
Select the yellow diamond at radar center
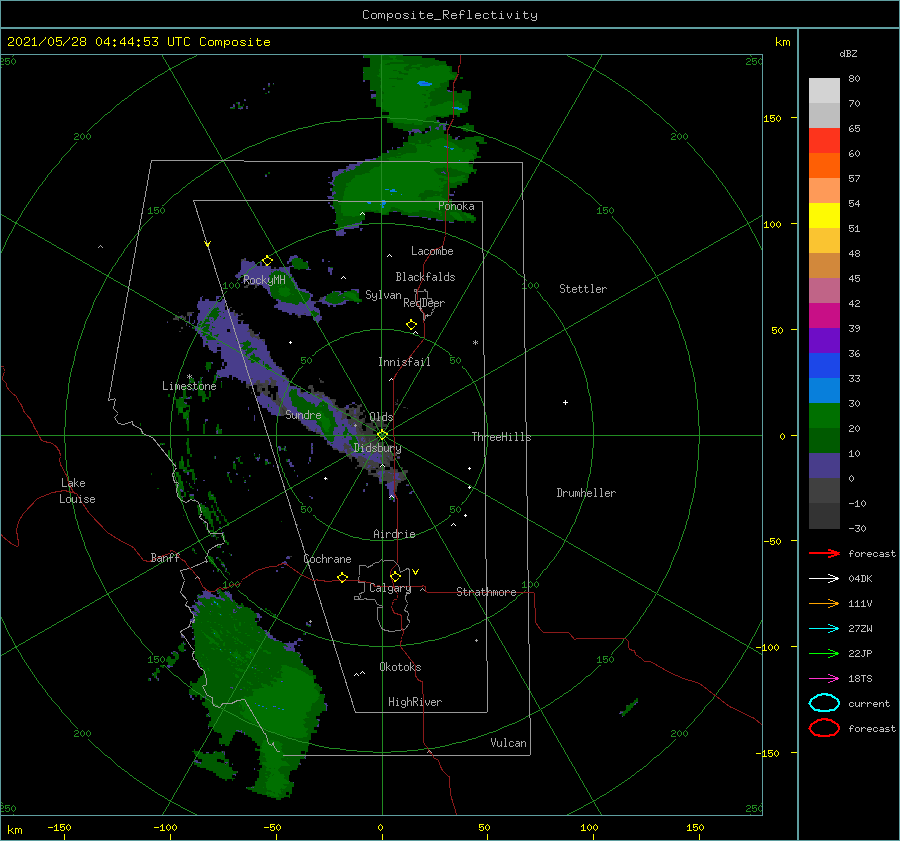[382, 435]
